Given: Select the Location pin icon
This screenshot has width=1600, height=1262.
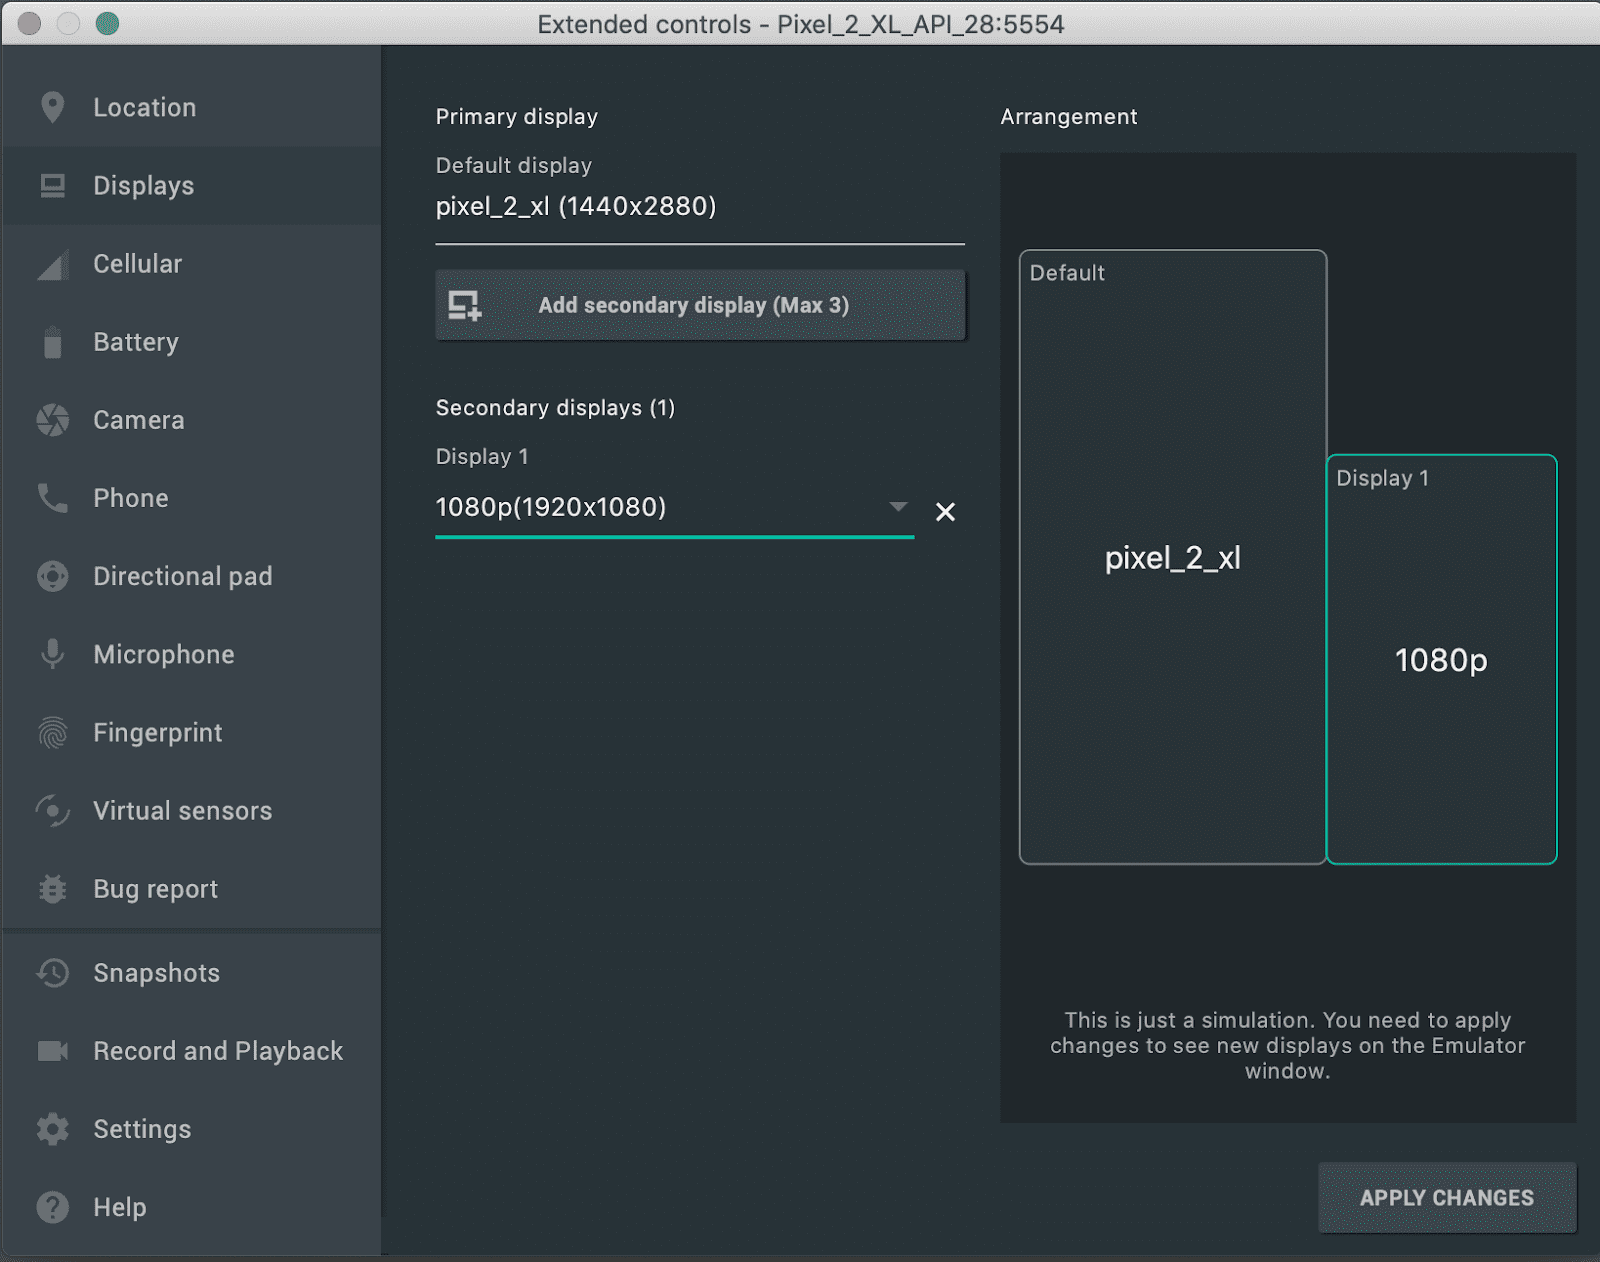Looking at the screenshot, I should pos(51,107).
